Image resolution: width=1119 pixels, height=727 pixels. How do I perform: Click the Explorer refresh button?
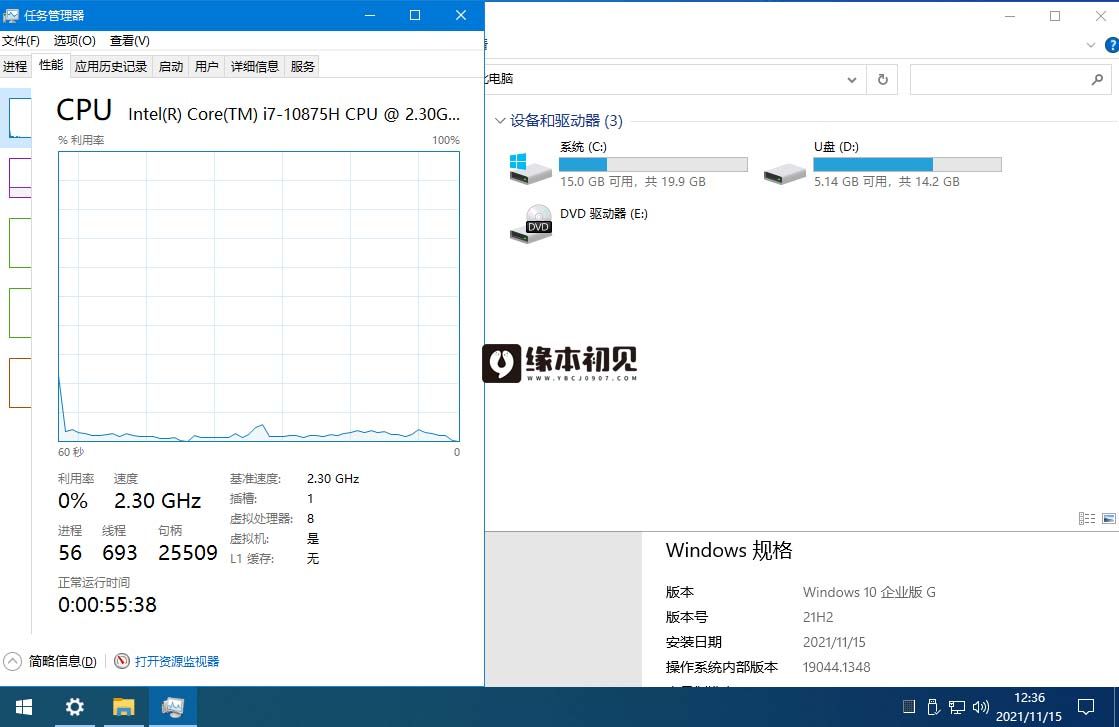882,79
